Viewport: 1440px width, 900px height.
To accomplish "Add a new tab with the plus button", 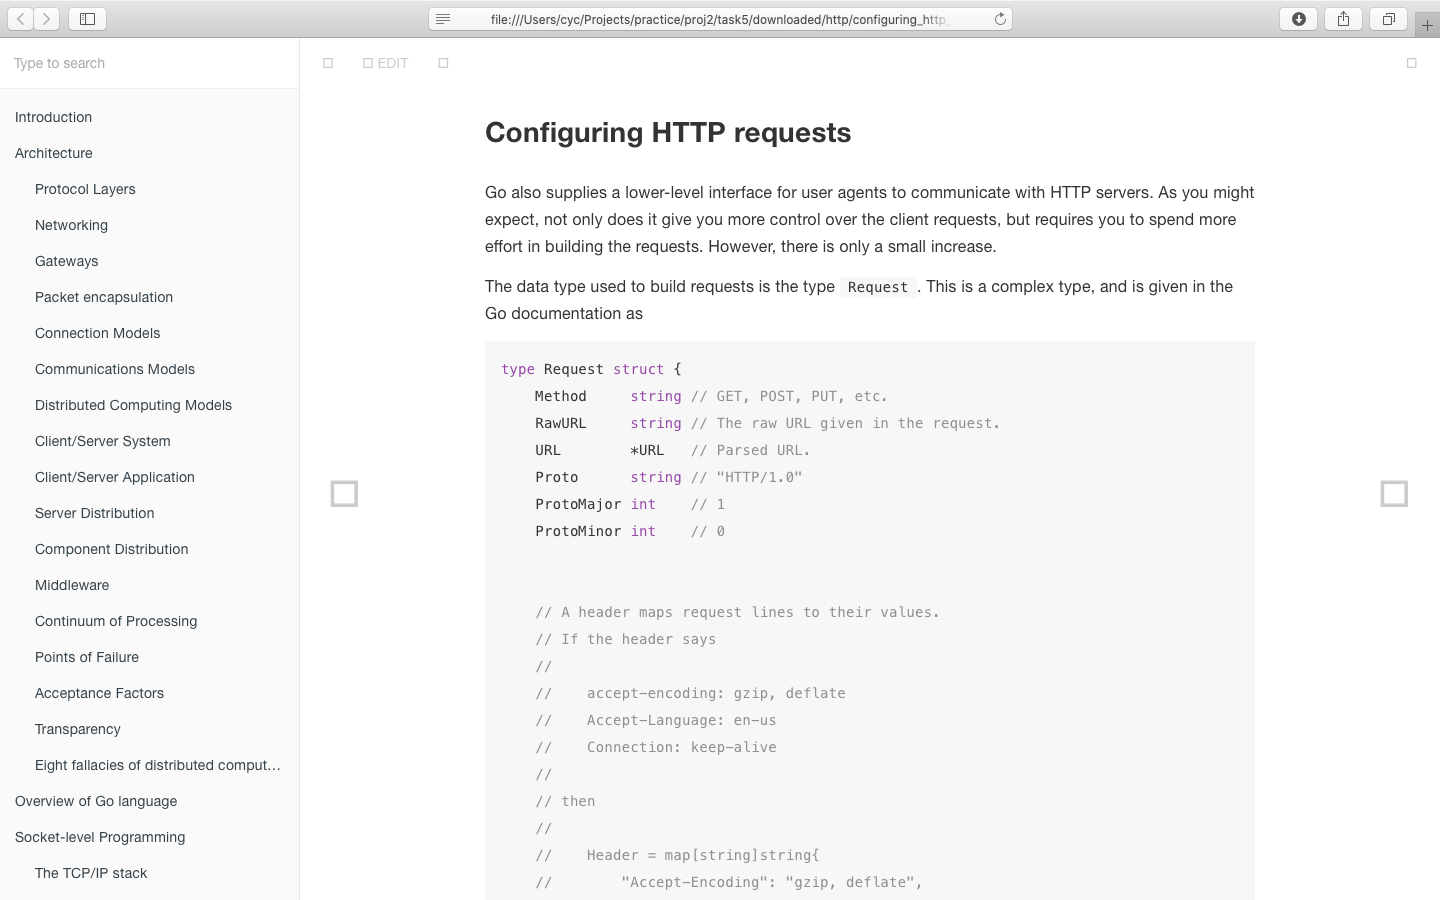I will [1427, 25].
